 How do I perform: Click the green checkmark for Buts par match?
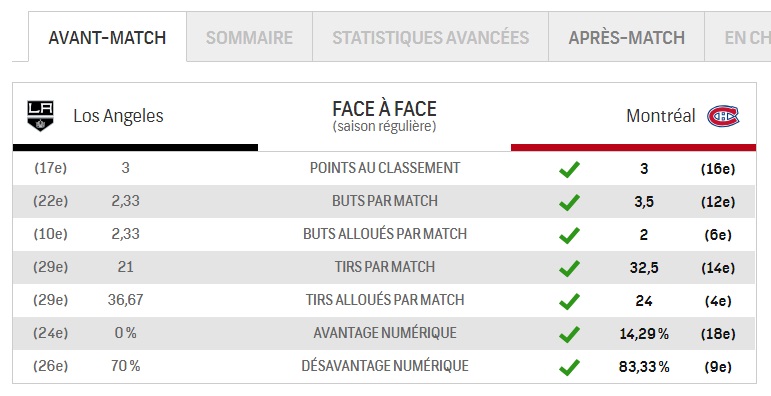point(569,202)
